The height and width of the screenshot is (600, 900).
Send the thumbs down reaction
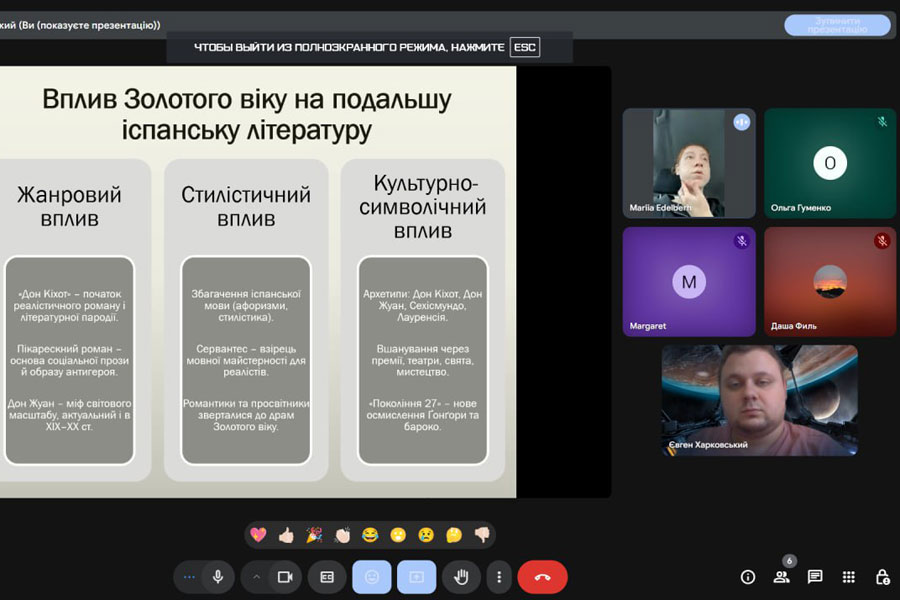pos(482,535)
